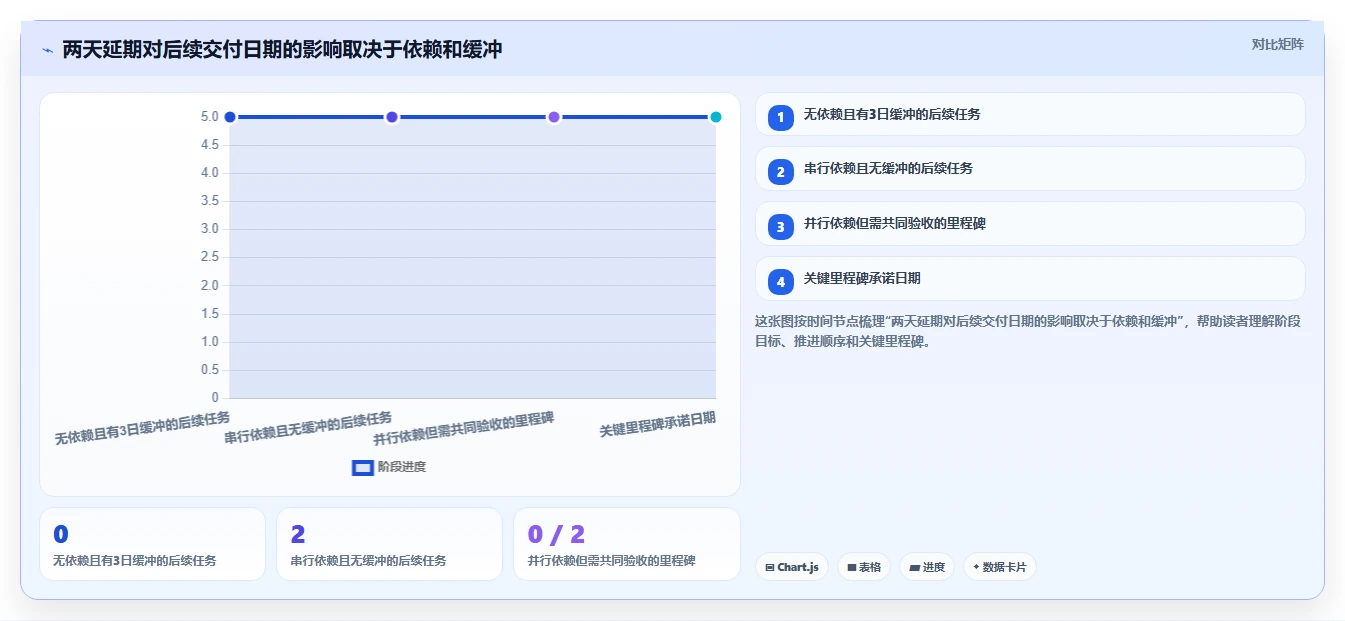Click the stat card value 0
This screenshot has width=1345, height=621.
[60, 535]
